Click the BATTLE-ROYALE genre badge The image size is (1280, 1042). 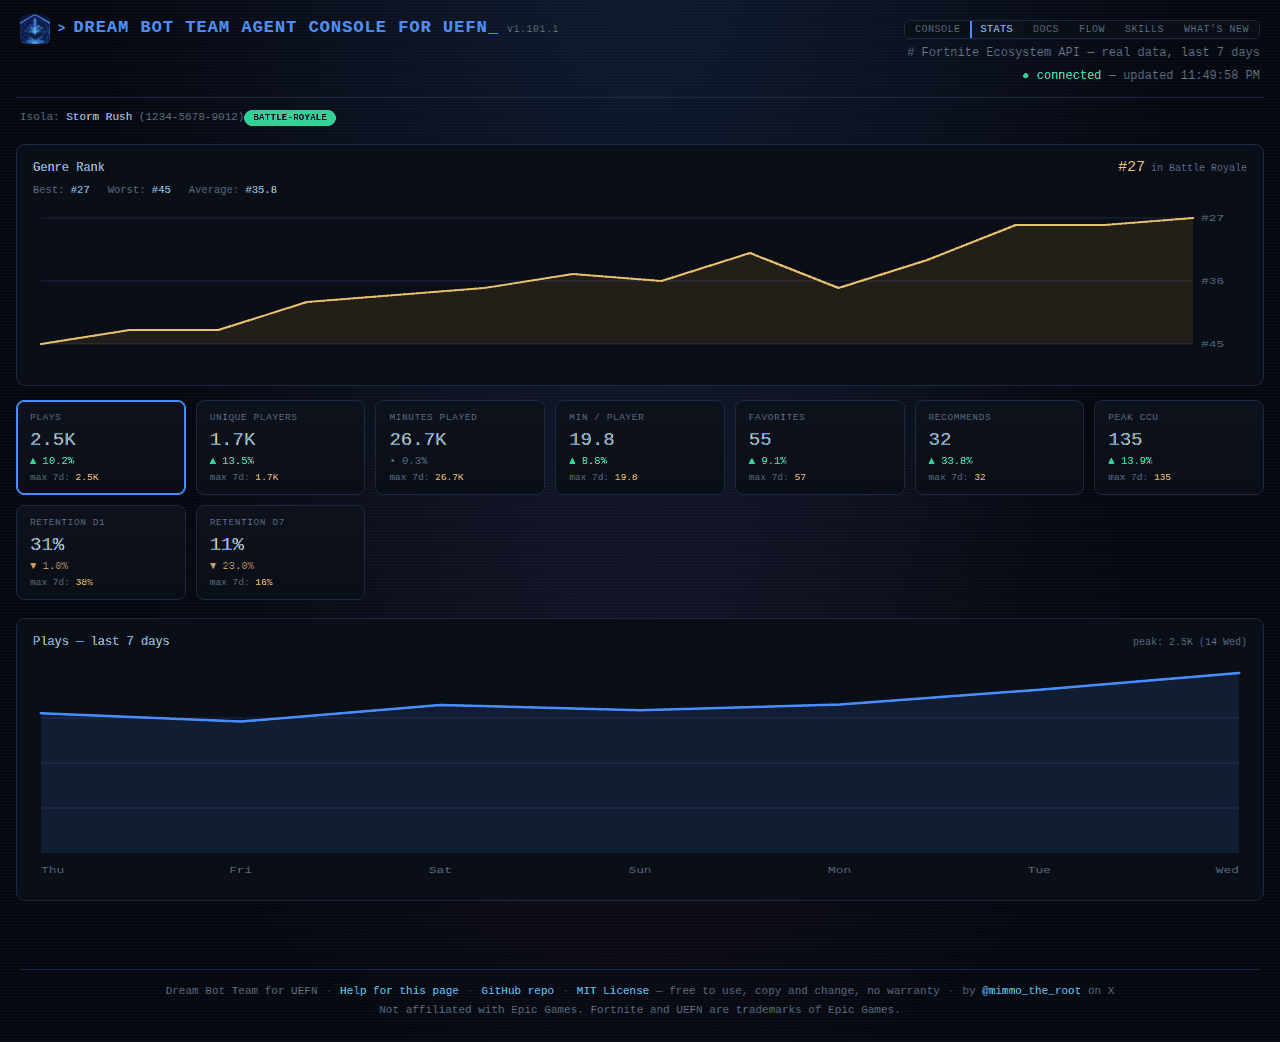pos(290,118)
